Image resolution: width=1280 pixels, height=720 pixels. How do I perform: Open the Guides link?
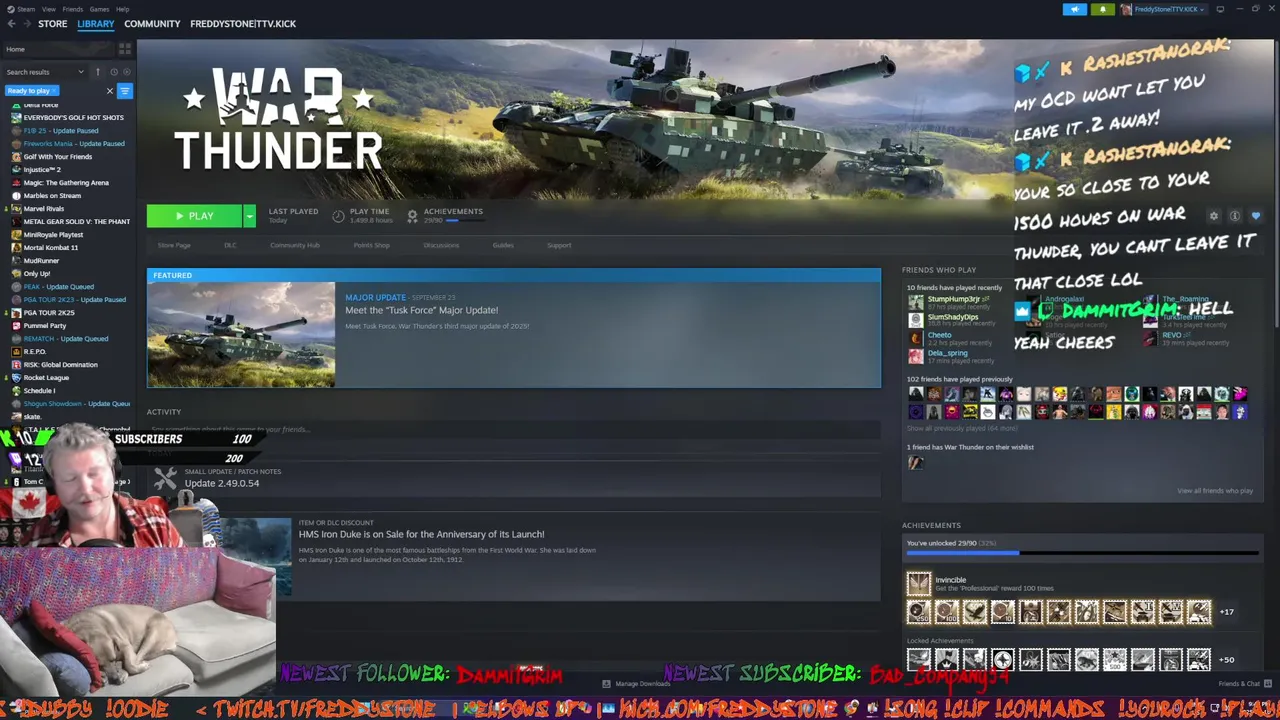[503, 245]
